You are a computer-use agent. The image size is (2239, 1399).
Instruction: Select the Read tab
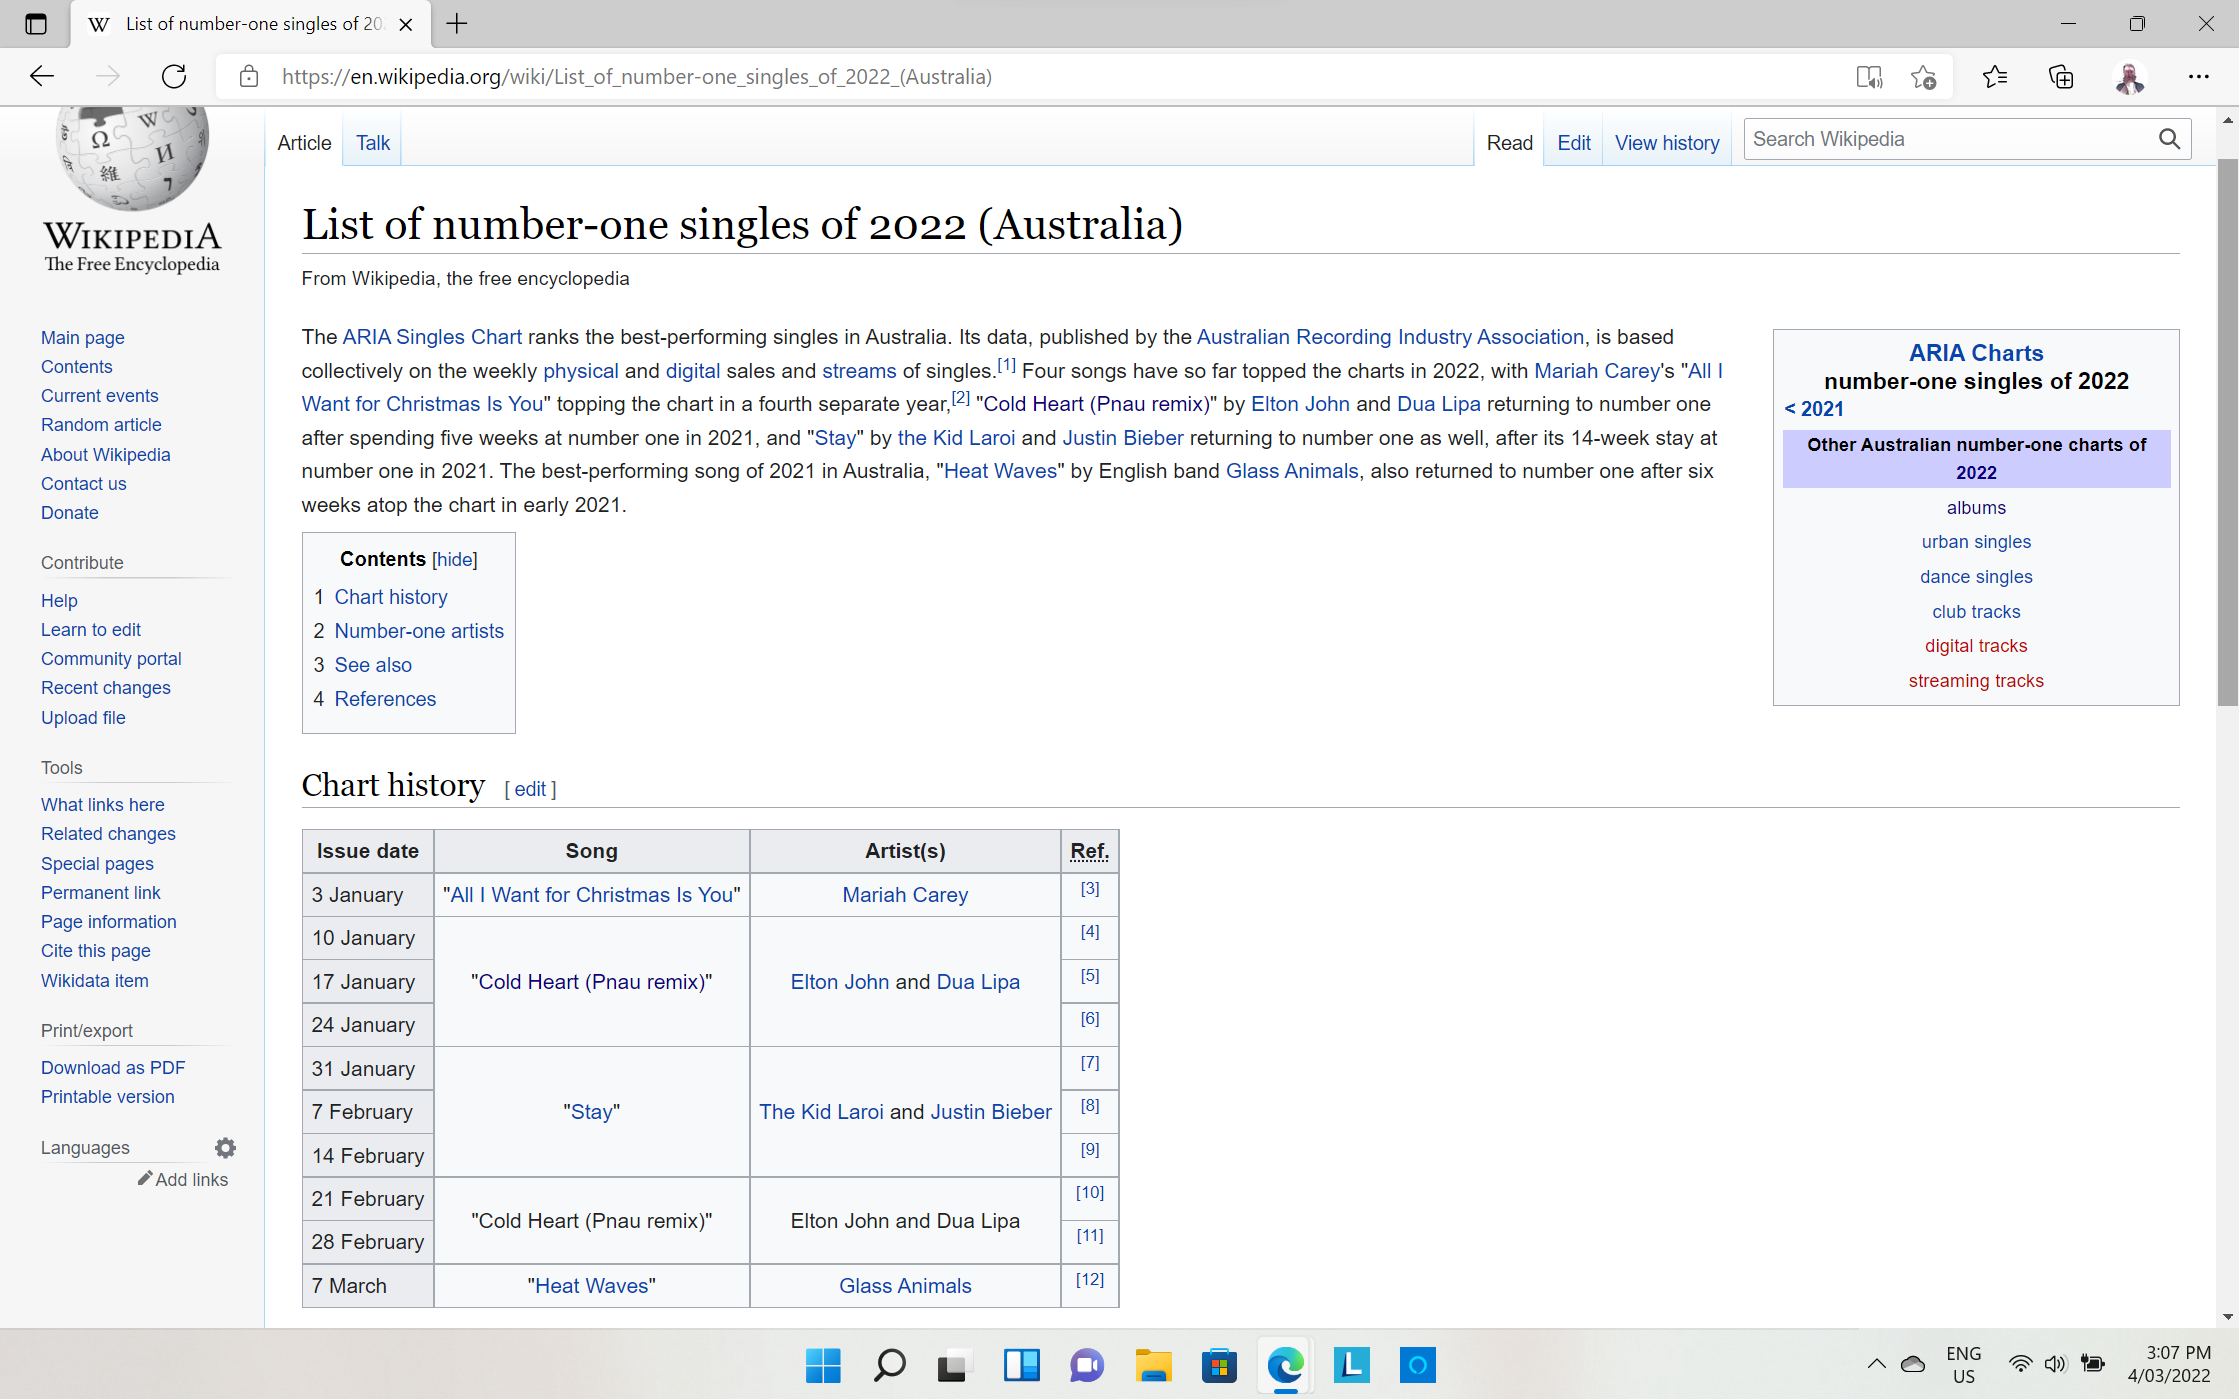pyautogui.click(x=1510, y=143)
